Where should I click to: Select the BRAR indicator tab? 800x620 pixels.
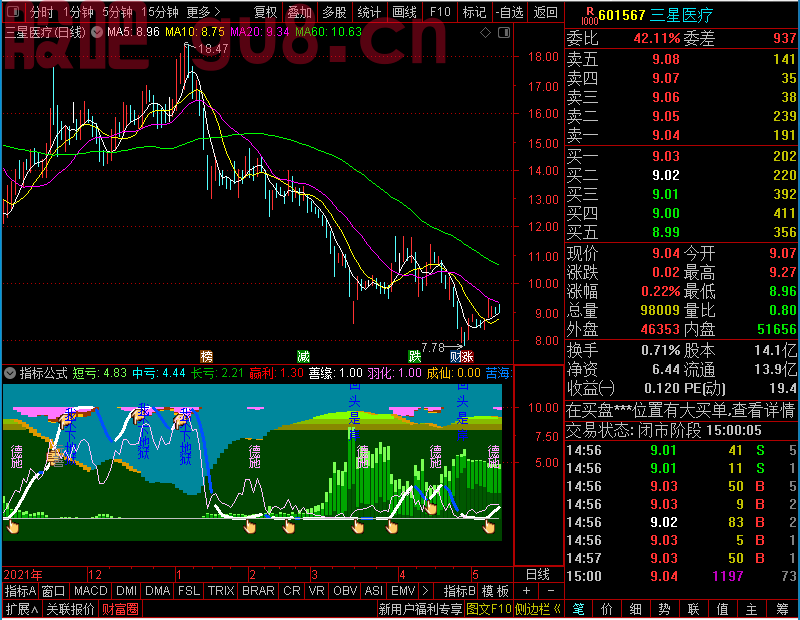tap(258, 591)
